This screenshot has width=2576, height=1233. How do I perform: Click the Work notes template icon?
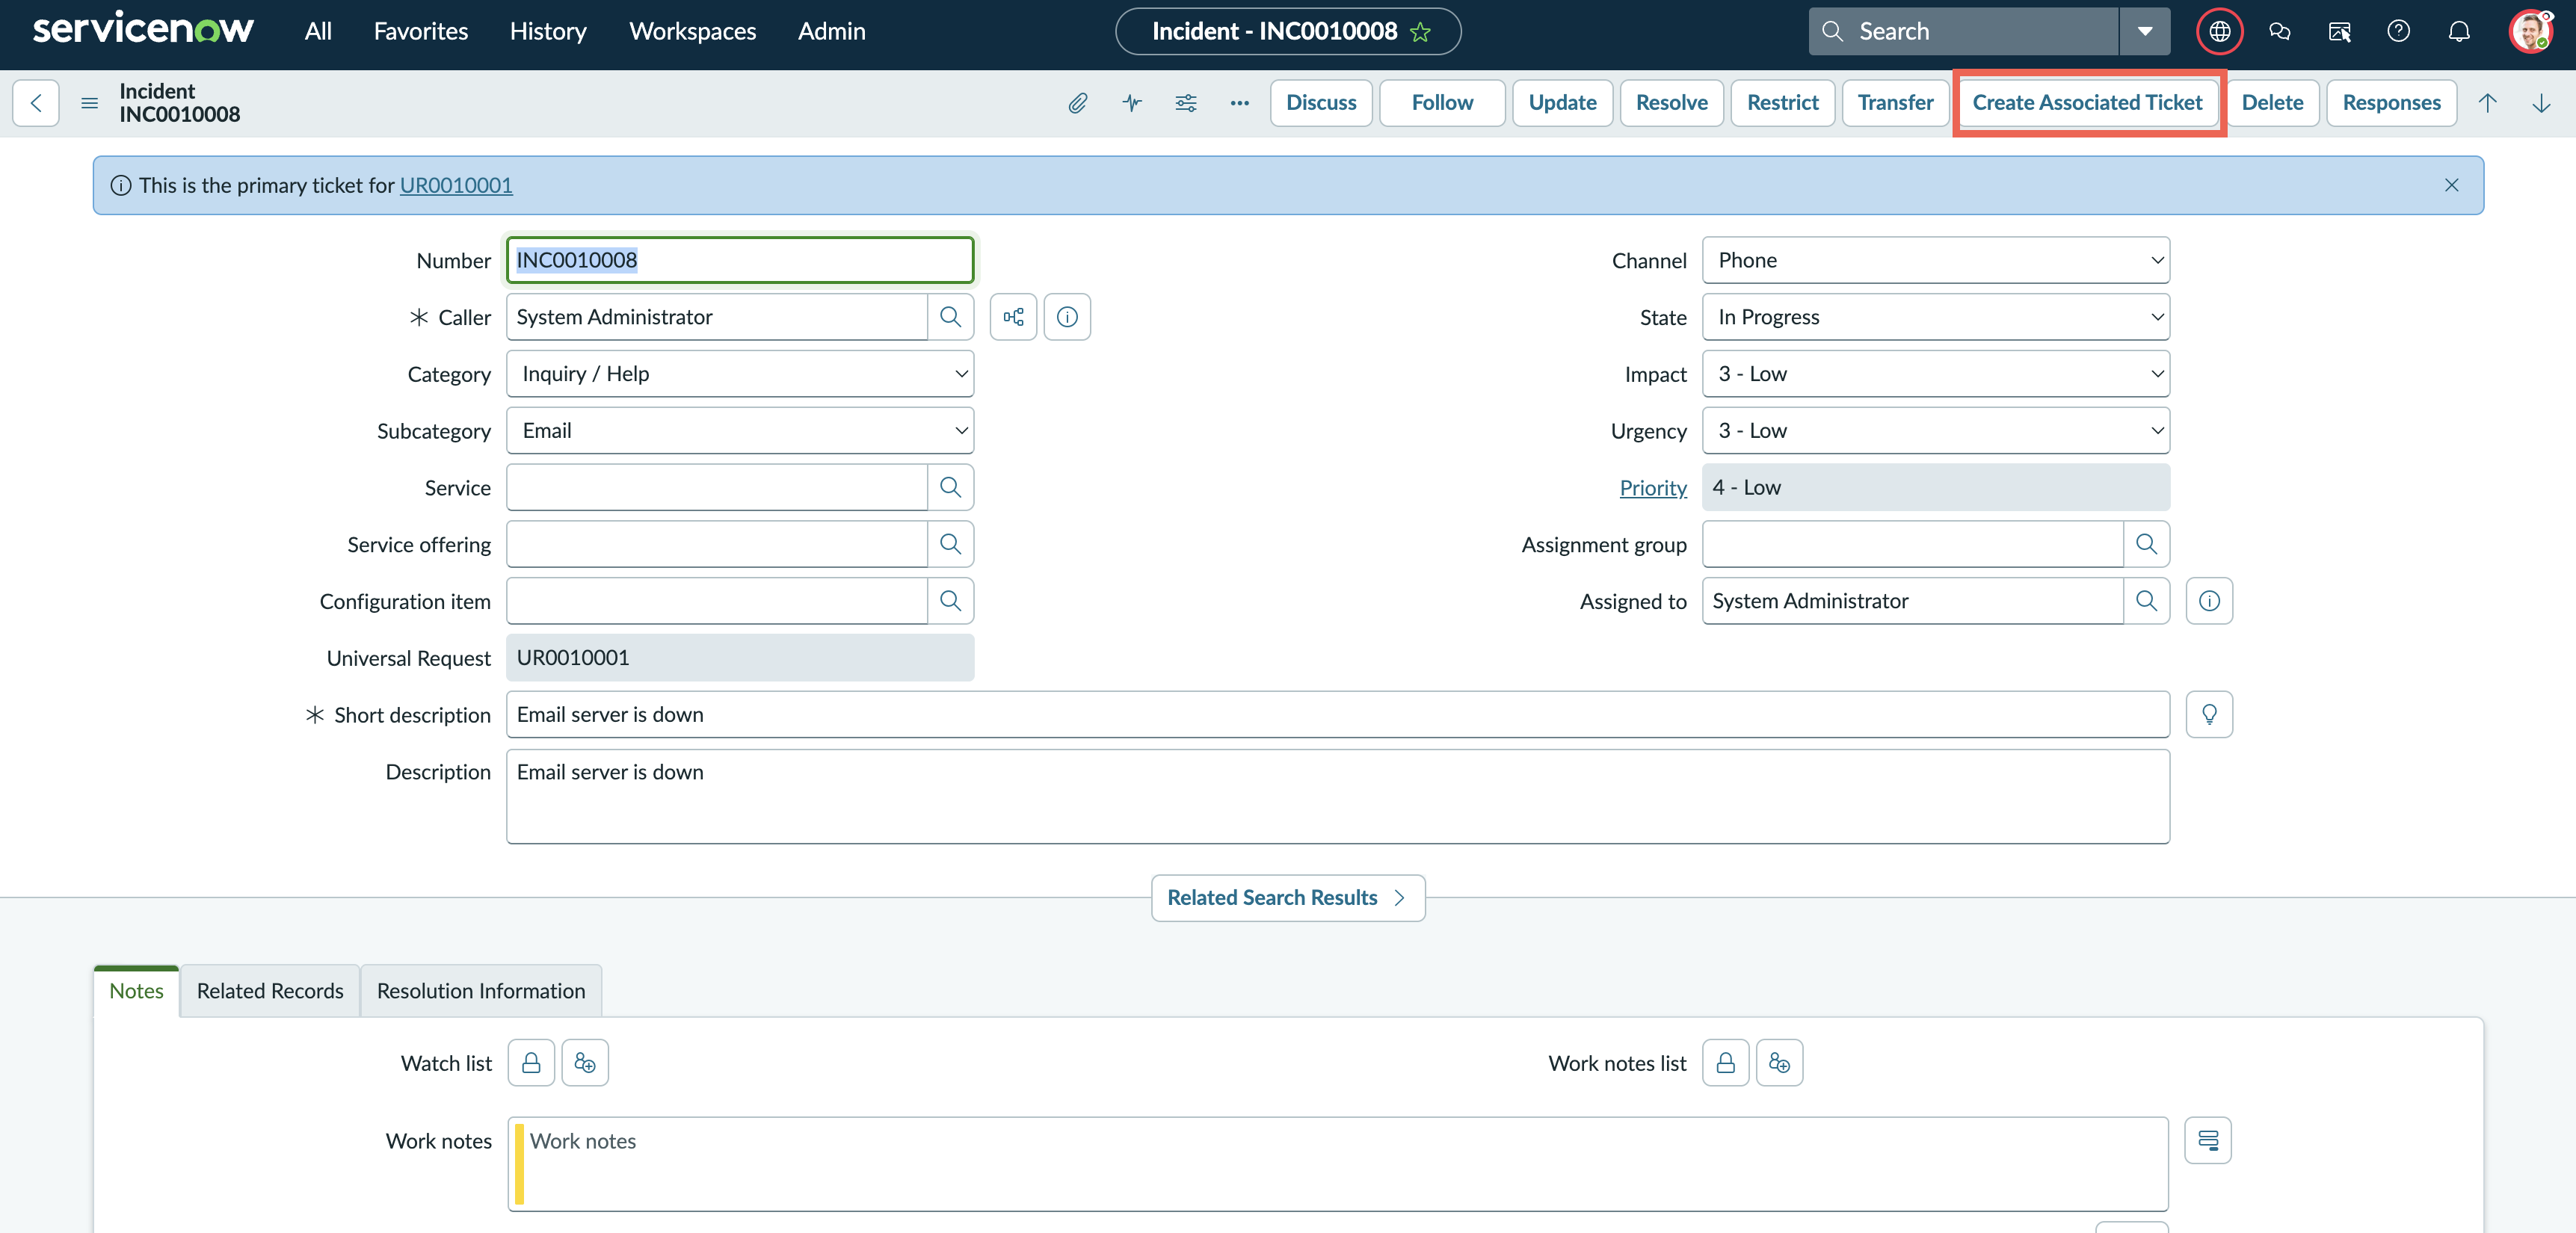coord(2208,1141)
